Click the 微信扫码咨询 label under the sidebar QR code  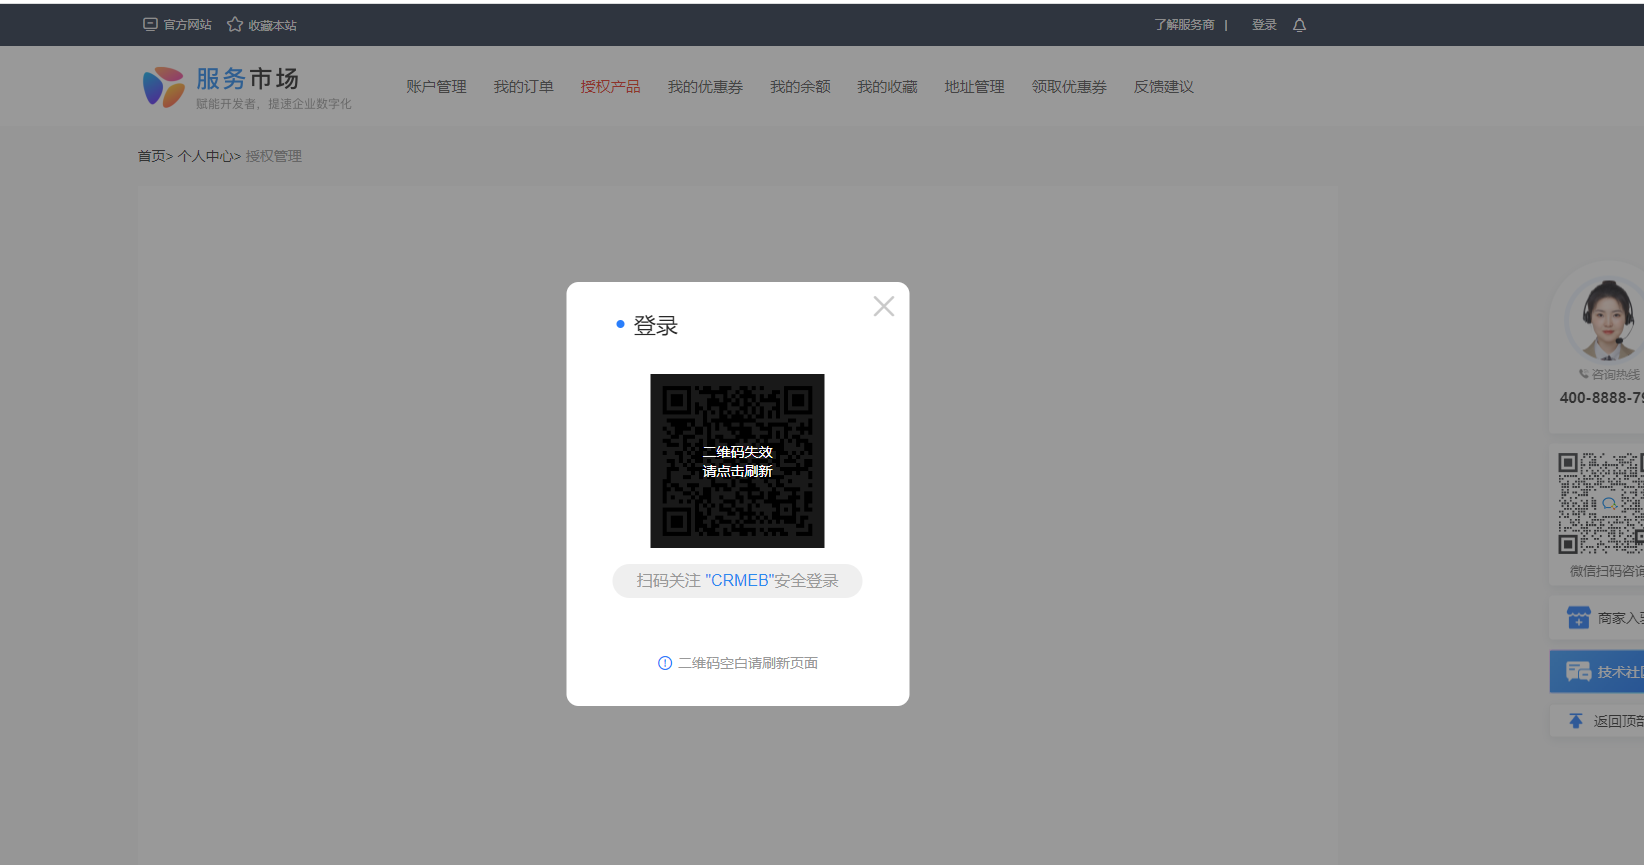pyautogui.click(x=1606, y=571)
